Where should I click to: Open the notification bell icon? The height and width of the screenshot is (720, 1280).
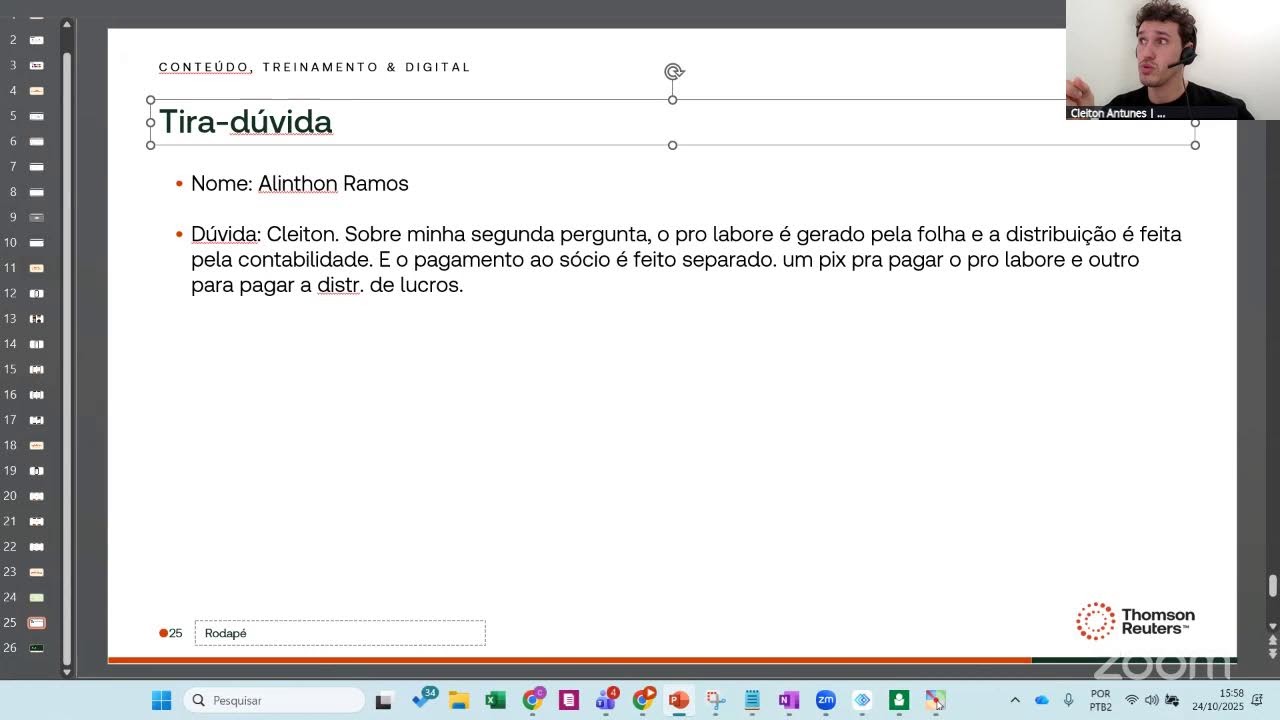(x=1258, y=700)
